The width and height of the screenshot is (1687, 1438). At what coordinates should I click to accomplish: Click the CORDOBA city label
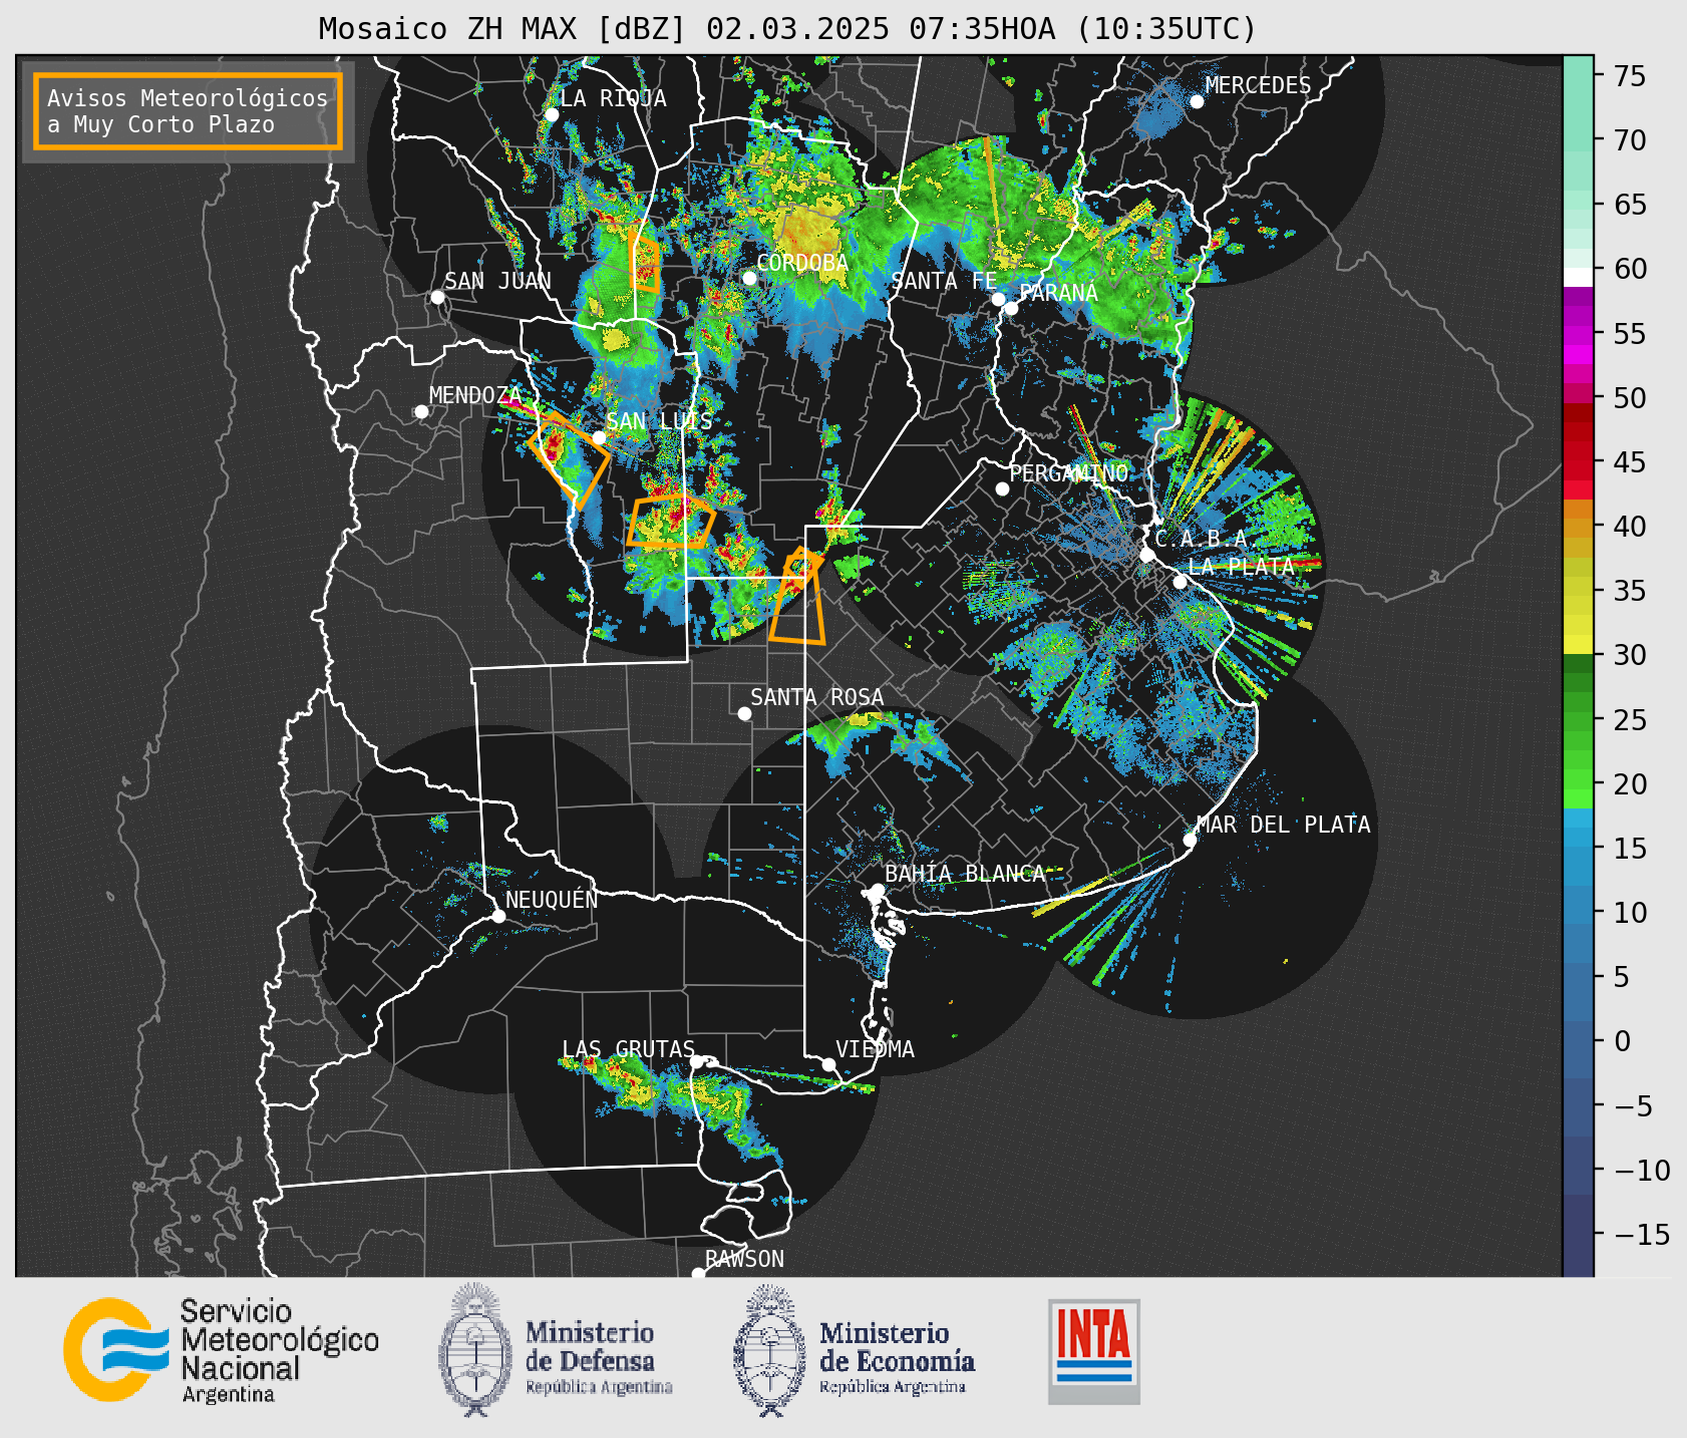(x=802, y=263)
